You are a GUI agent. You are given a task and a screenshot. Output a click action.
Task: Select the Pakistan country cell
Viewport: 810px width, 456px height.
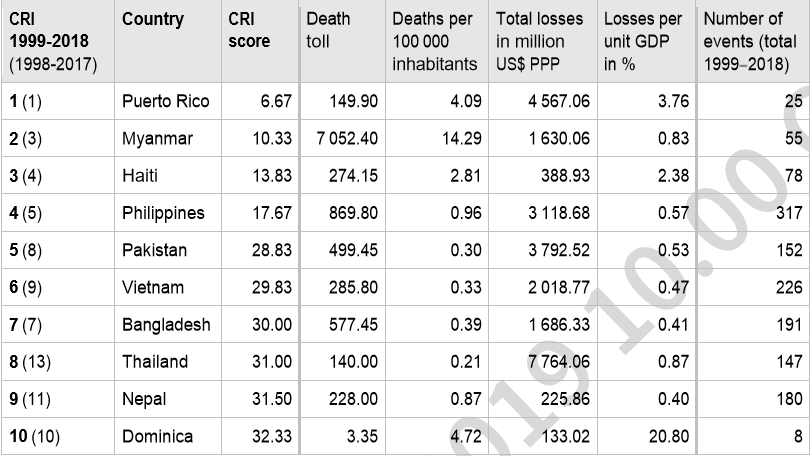[x=153, y=250]
